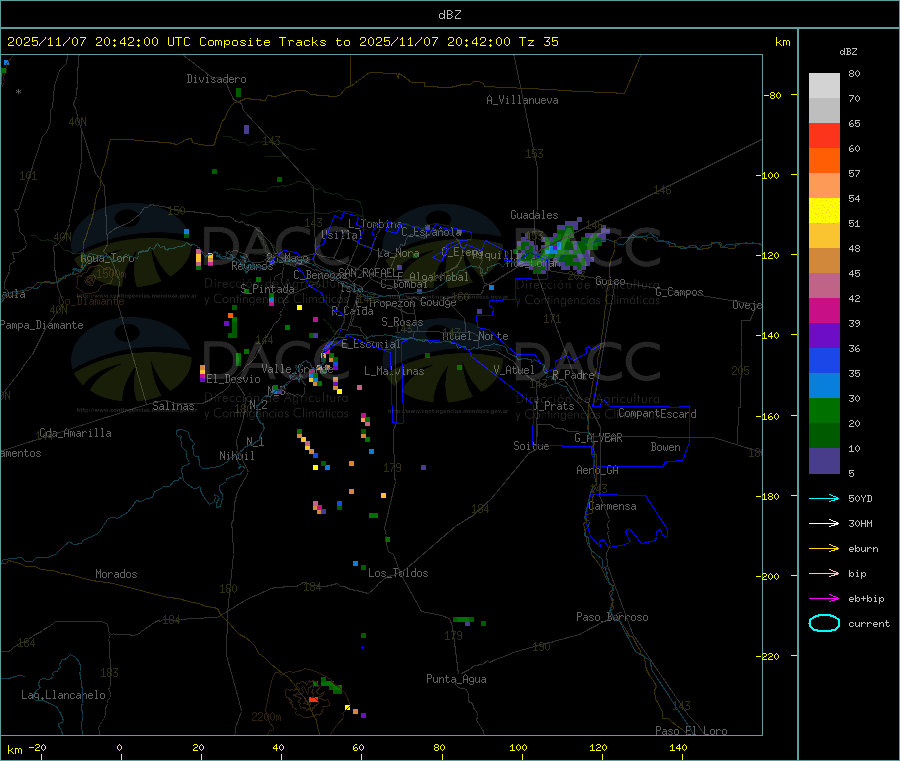Click the 50YD cyan arrow legend icon

pos(824,498)
